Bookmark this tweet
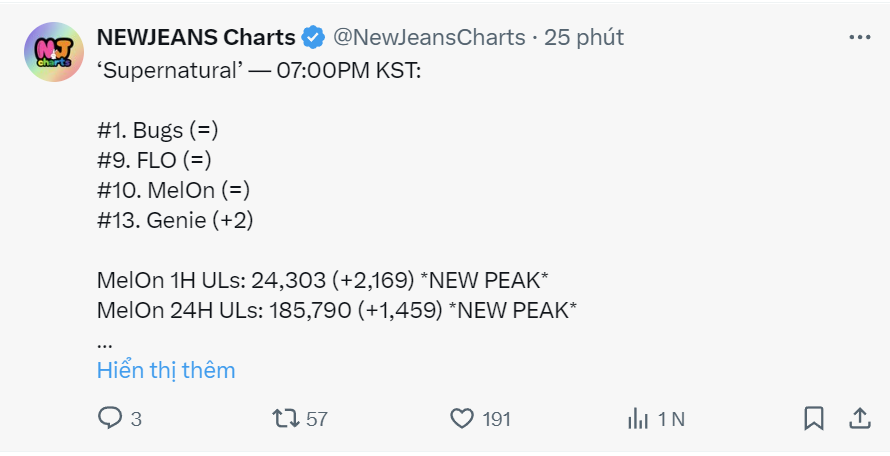This screenshot has width=890, height=456. click(x=814, y=418)
